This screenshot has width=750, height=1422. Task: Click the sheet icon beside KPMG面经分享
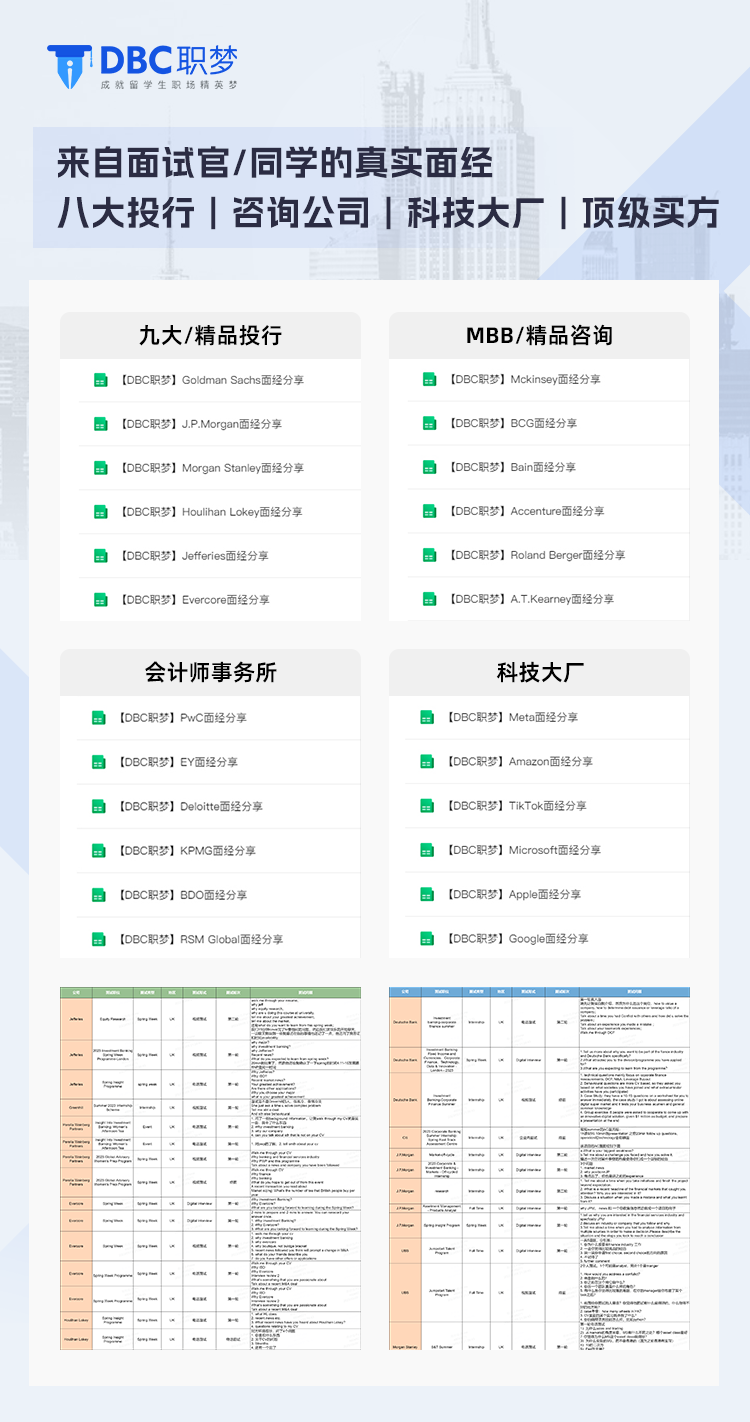100,851
